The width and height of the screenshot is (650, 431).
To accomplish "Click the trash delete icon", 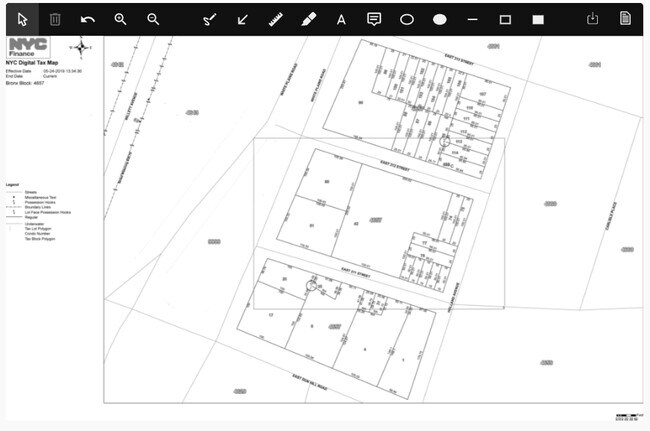I will tap(55, 19).
